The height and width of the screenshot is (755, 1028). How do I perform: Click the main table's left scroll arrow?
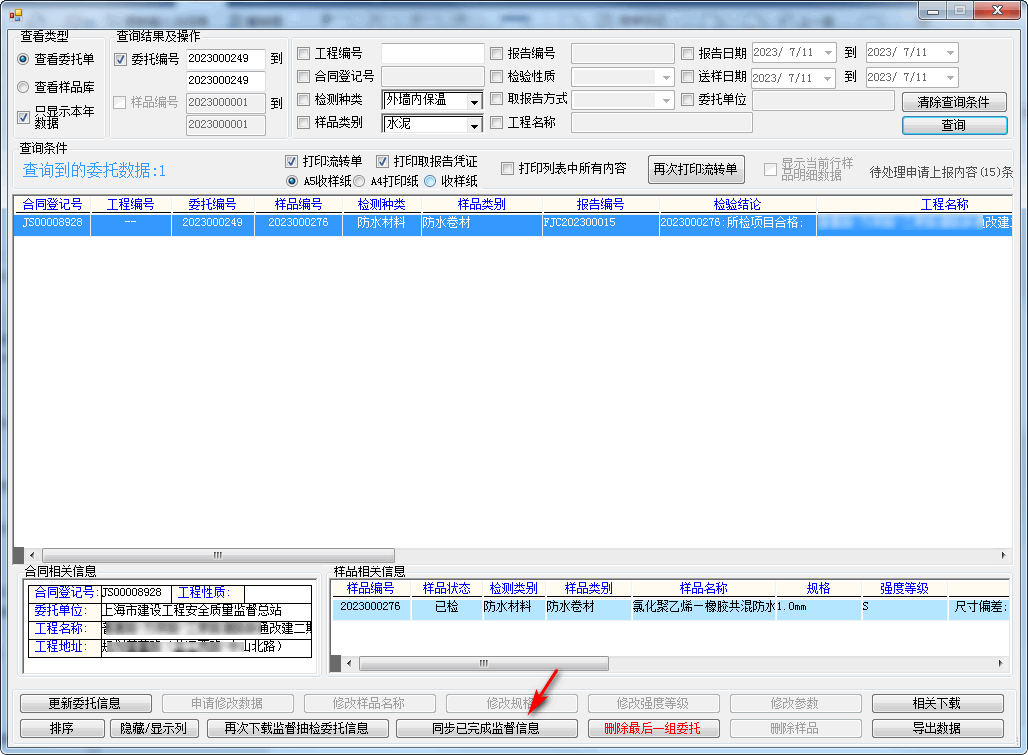pos(31,555)
